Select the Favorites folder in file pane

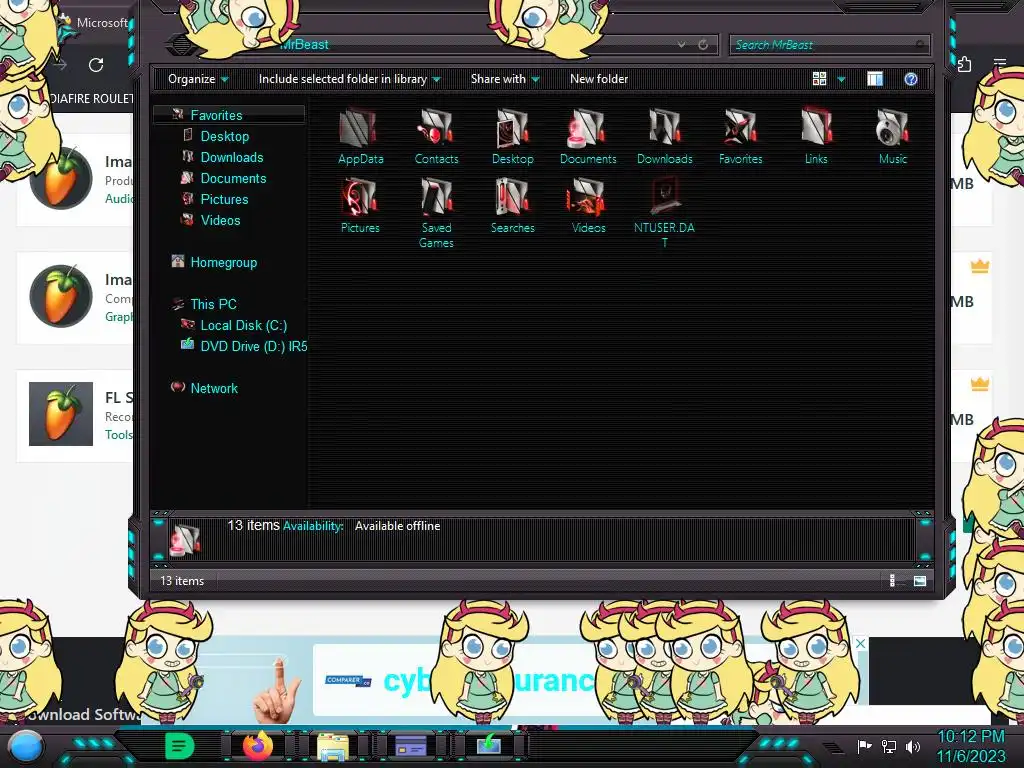pyautogui.click(x=741, y=127)
